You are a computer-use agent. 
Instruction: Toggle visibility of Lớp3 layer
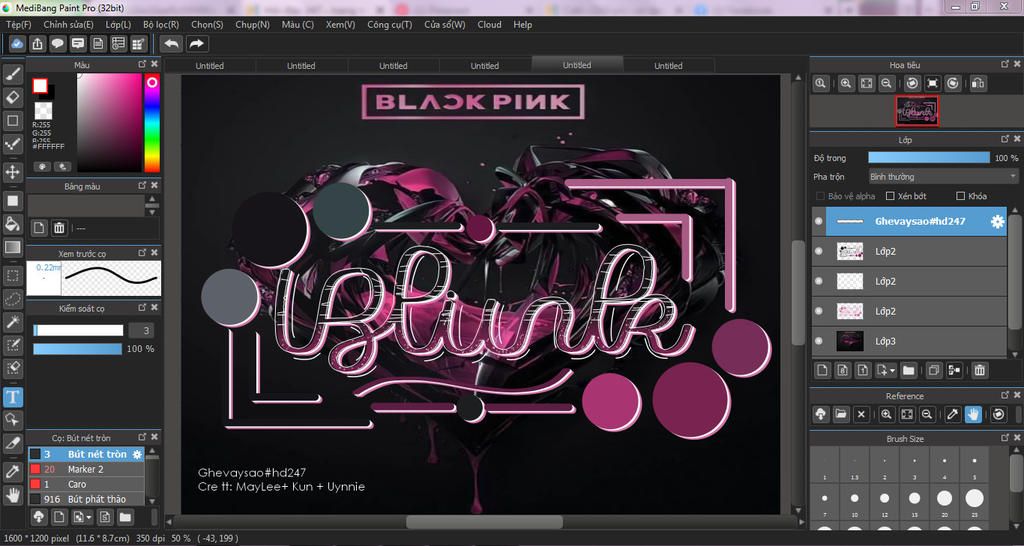pyautogui.click(x=819, y=341)
